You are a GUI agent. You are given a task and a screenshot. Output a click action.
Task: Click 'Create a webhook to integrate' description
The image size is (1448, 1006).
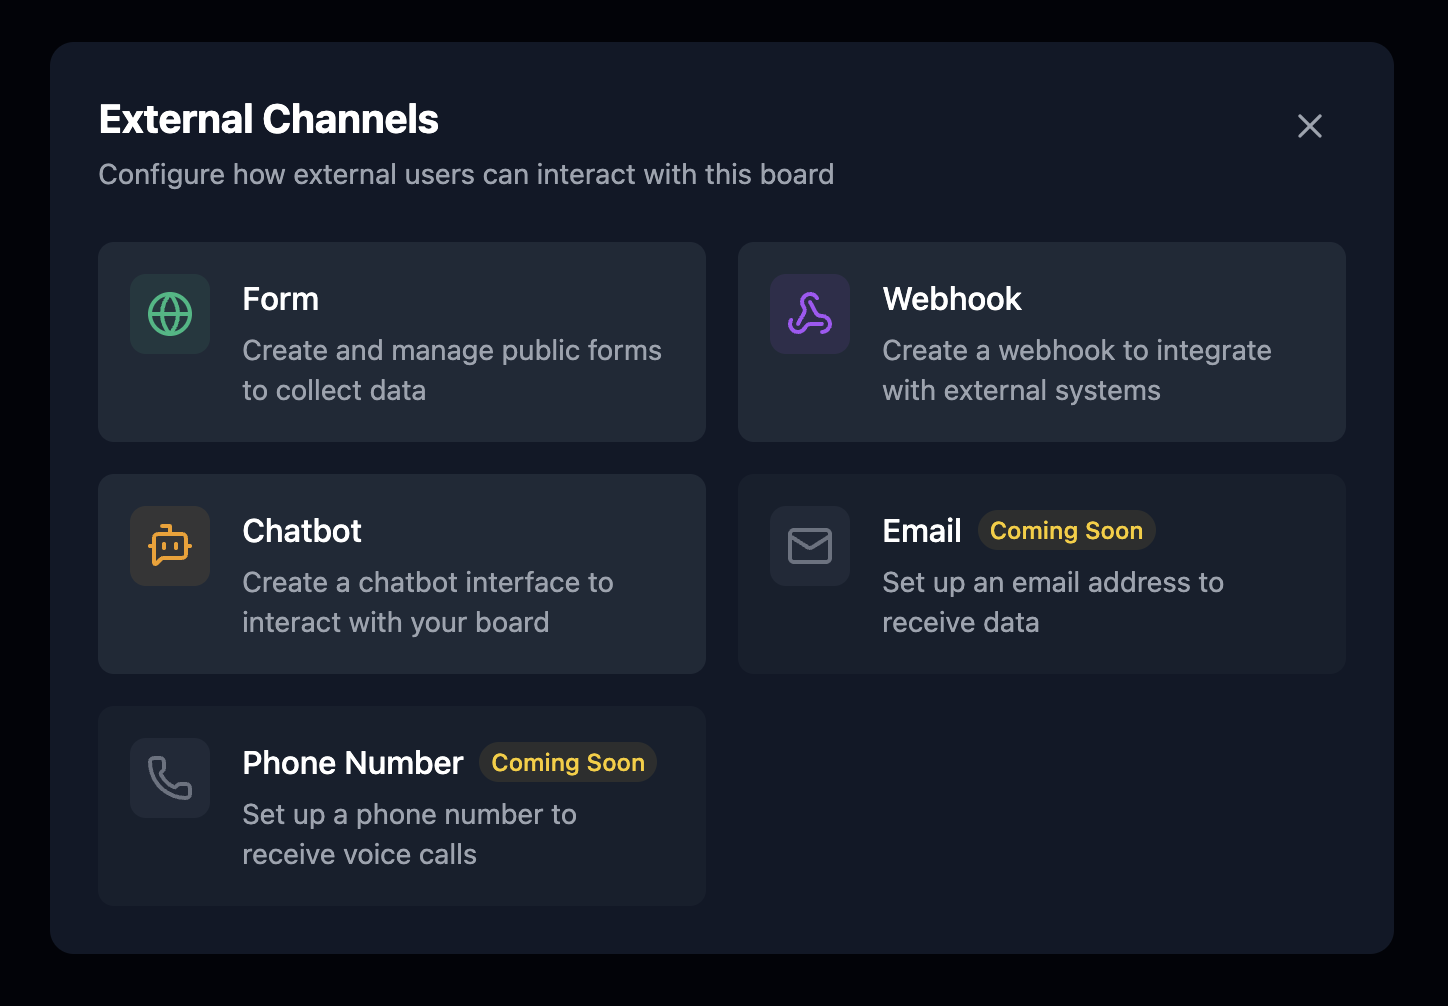pyautogui.click(x=1077, y=350)
